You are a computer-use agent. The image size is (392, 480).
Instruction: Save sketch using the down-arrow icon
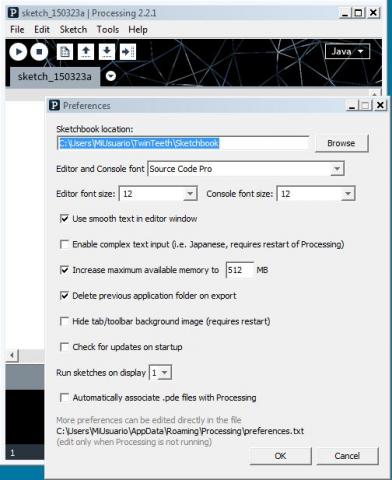(107, 52)
